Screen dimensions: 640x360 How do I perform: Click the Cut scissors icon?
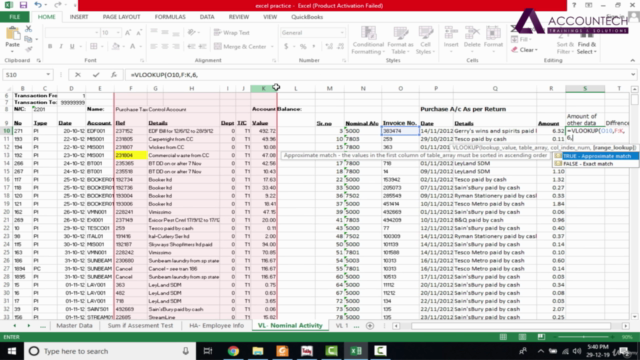pos(28,29)
